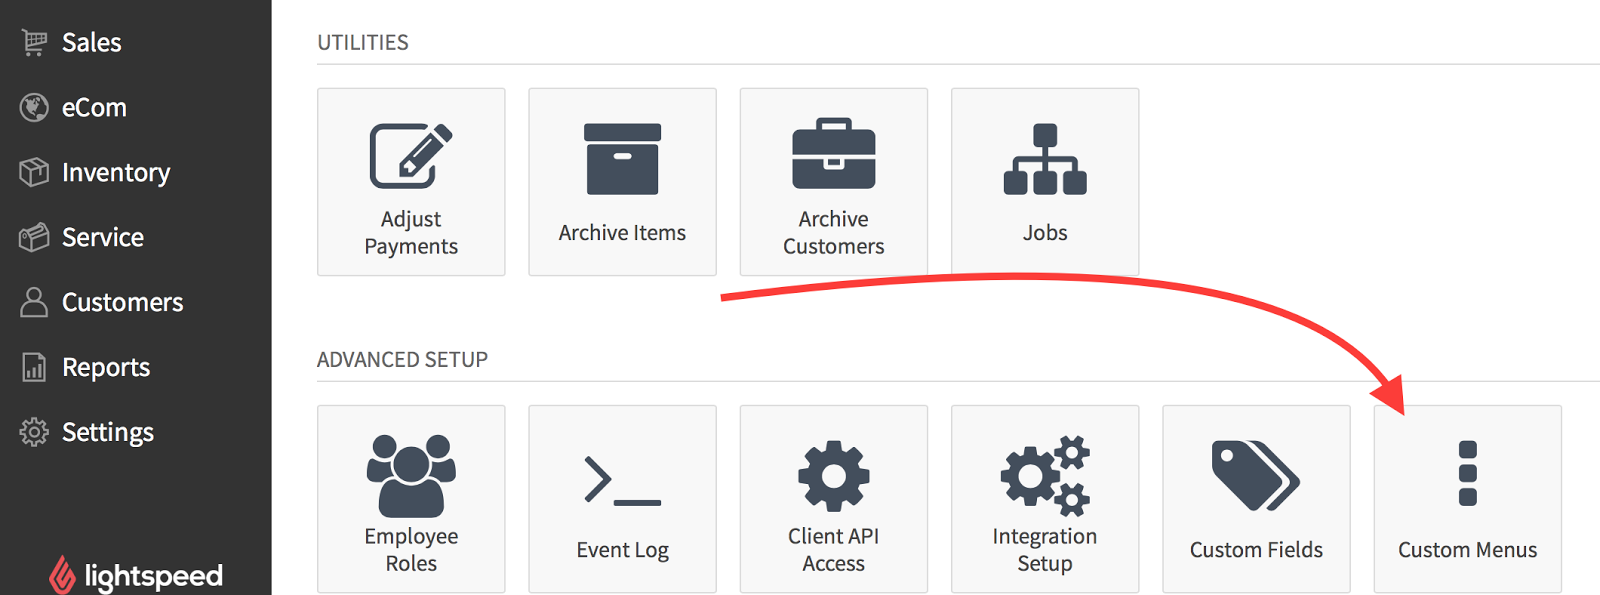The width and height of the screenshot is (1600, 595).
Task: Click the Lightspeed flame logo
Action: [62, 576]
